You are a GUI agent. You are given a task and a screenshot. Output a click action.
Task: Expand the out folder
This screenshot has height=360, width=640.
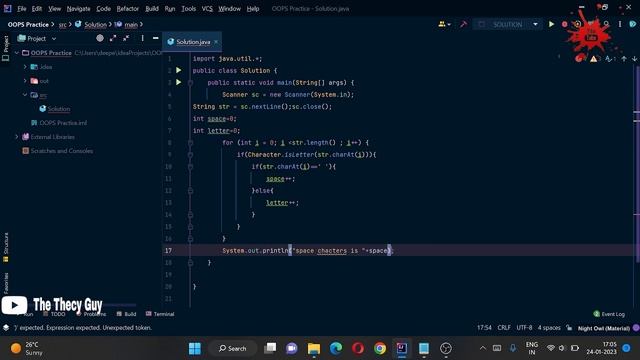pyautogui.click(x=25, y=80)
